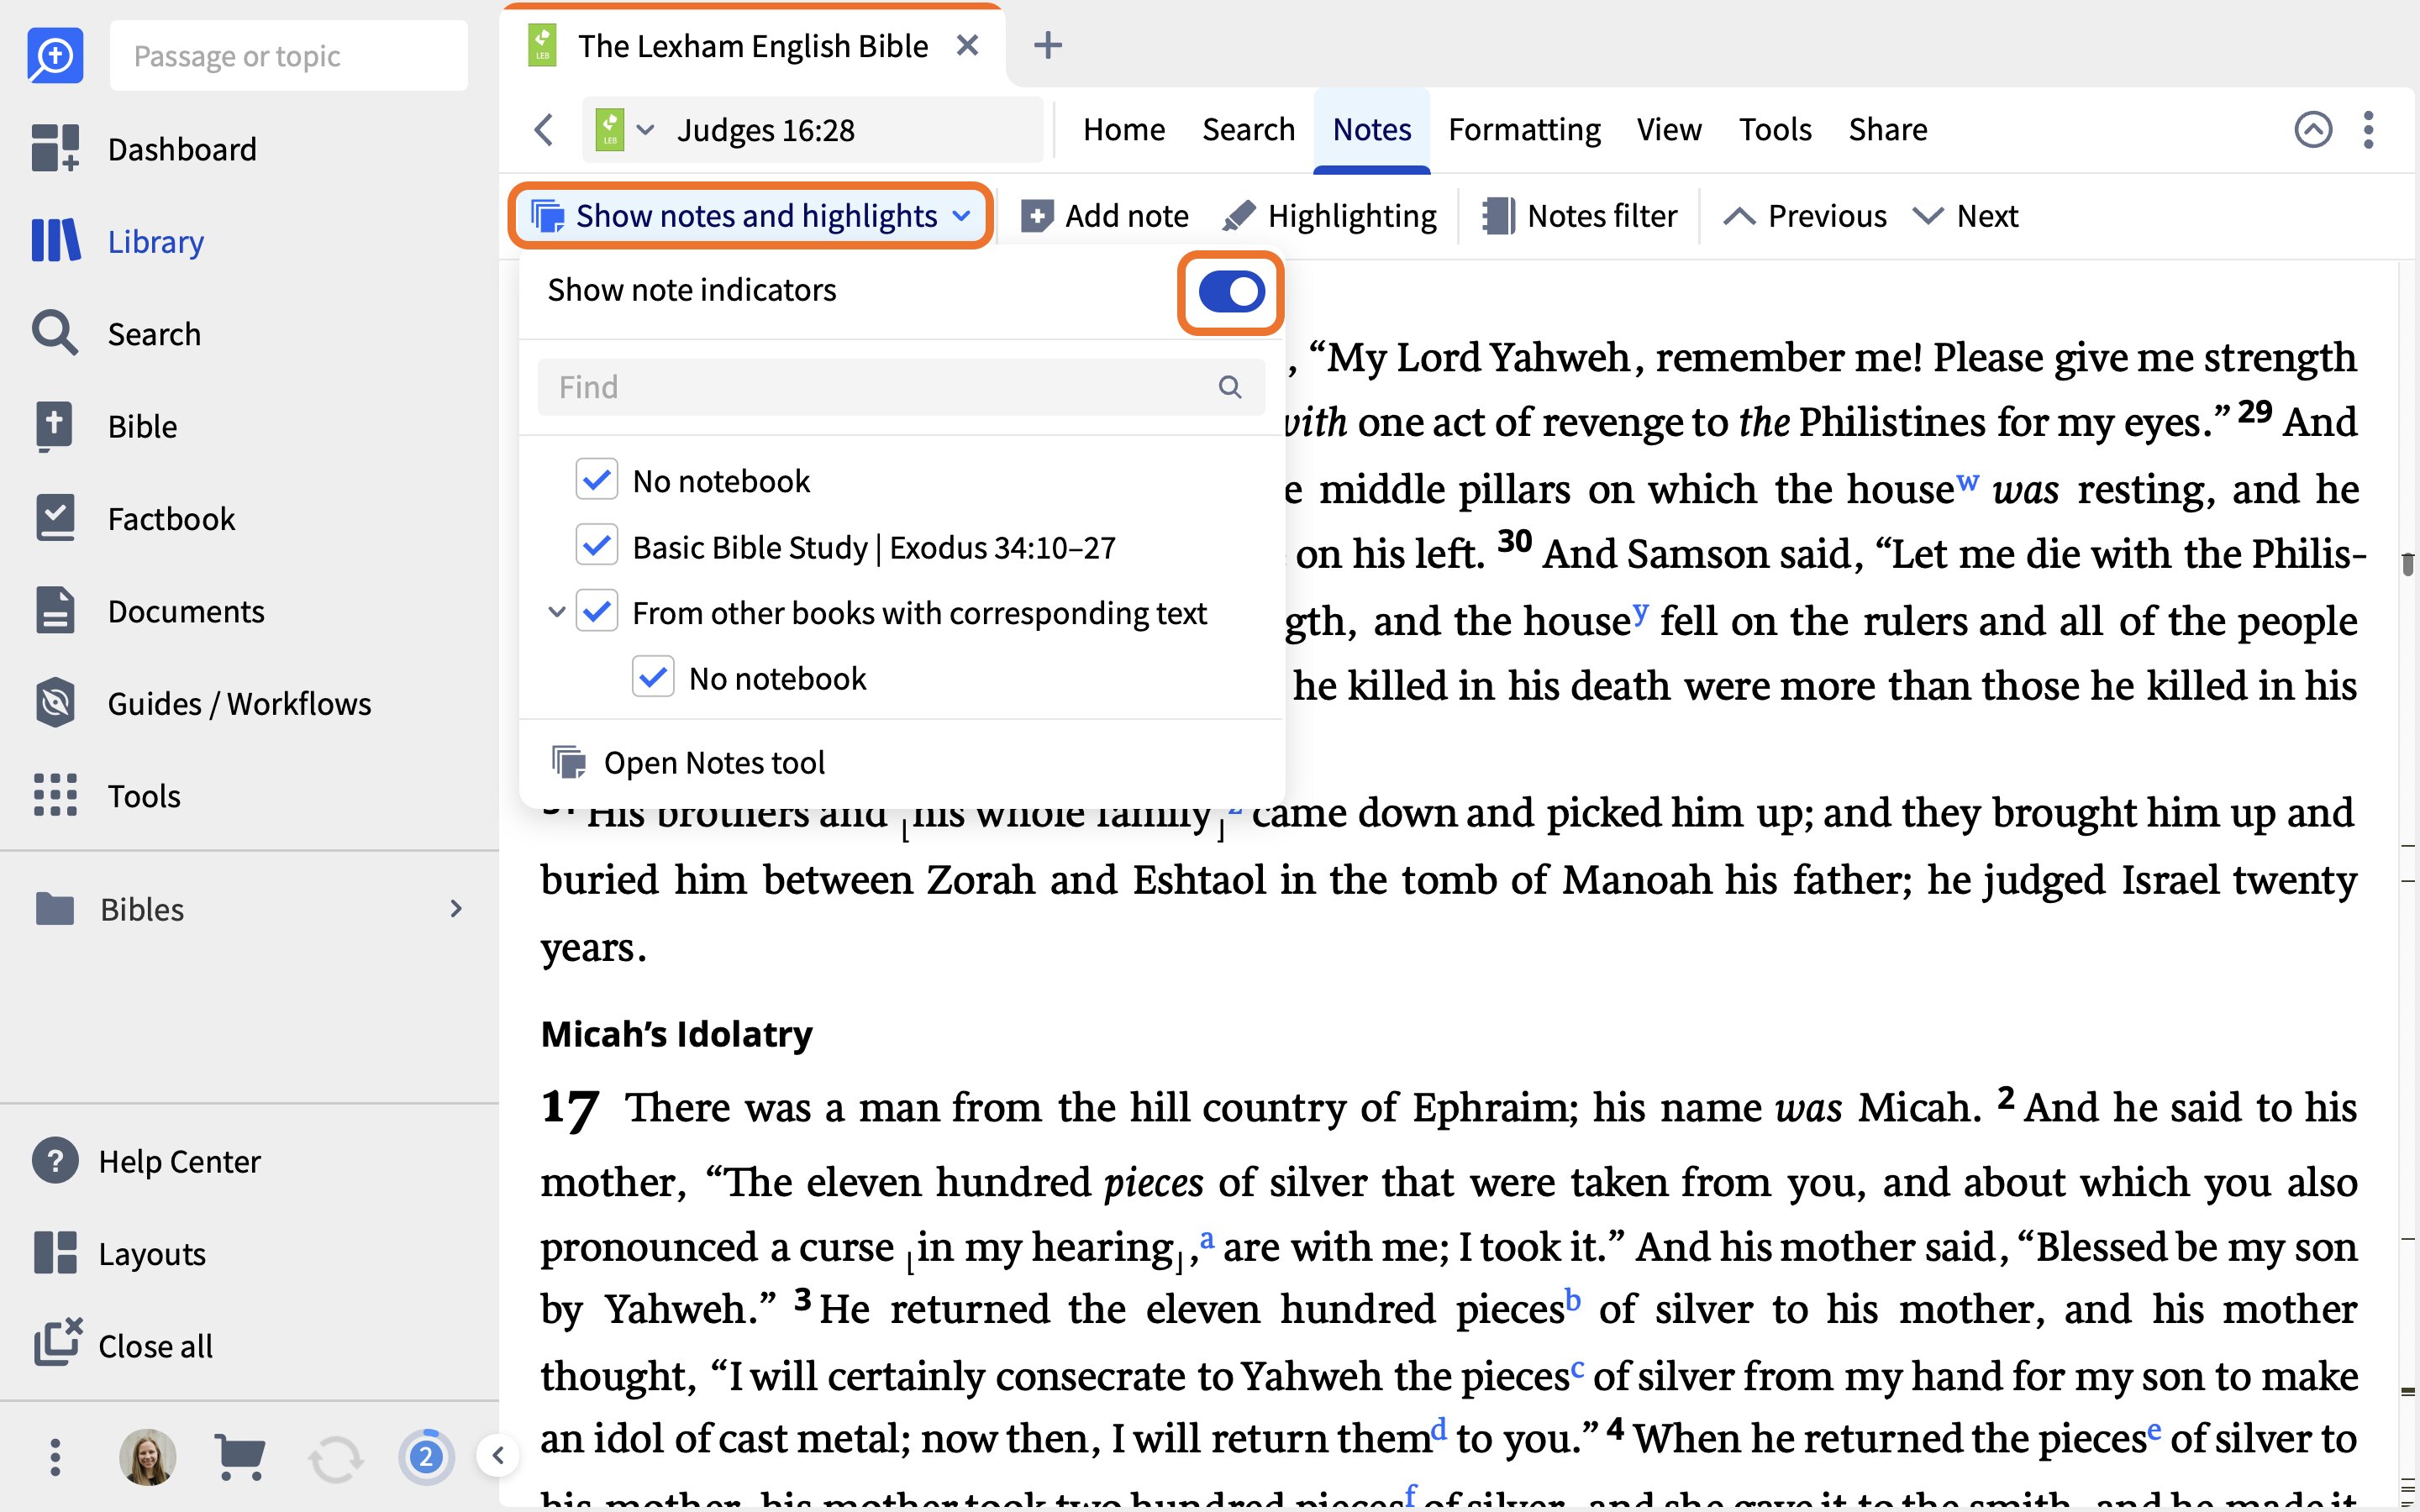Open the notifications badge showing 2

click(426, 1457)
